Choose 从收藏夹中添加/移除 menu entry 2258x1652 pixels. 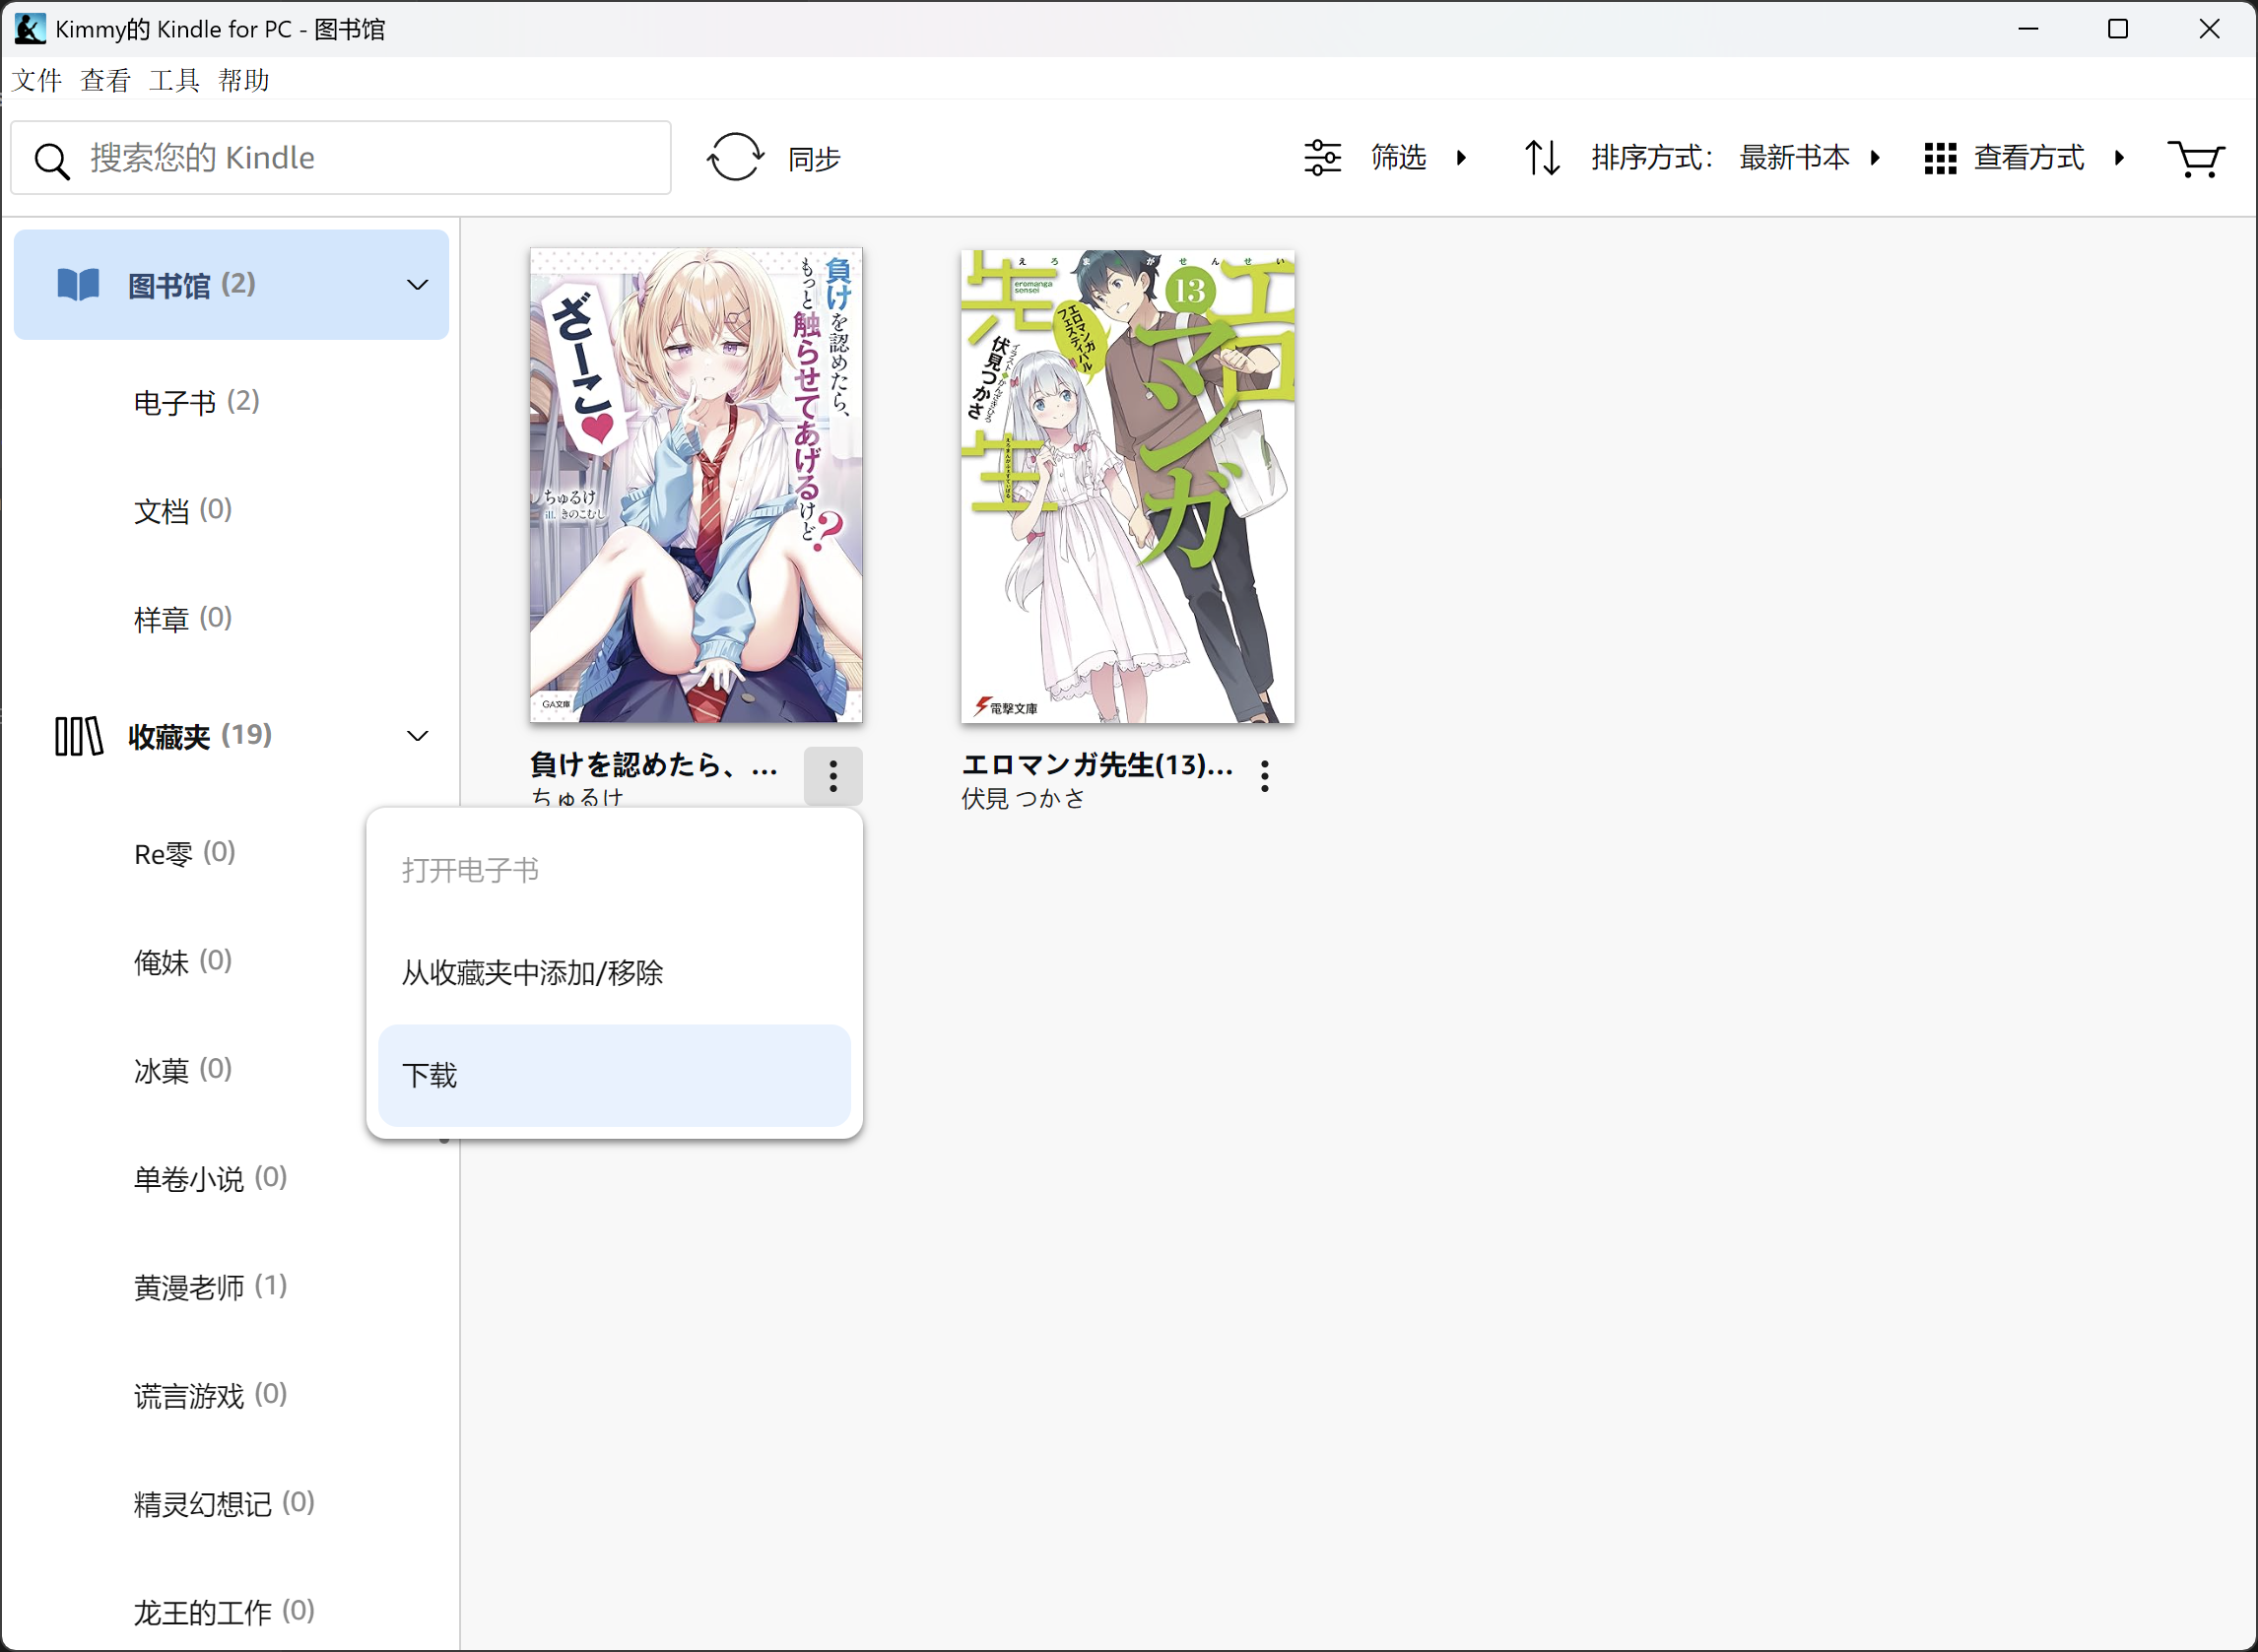[x=614, y=973]
